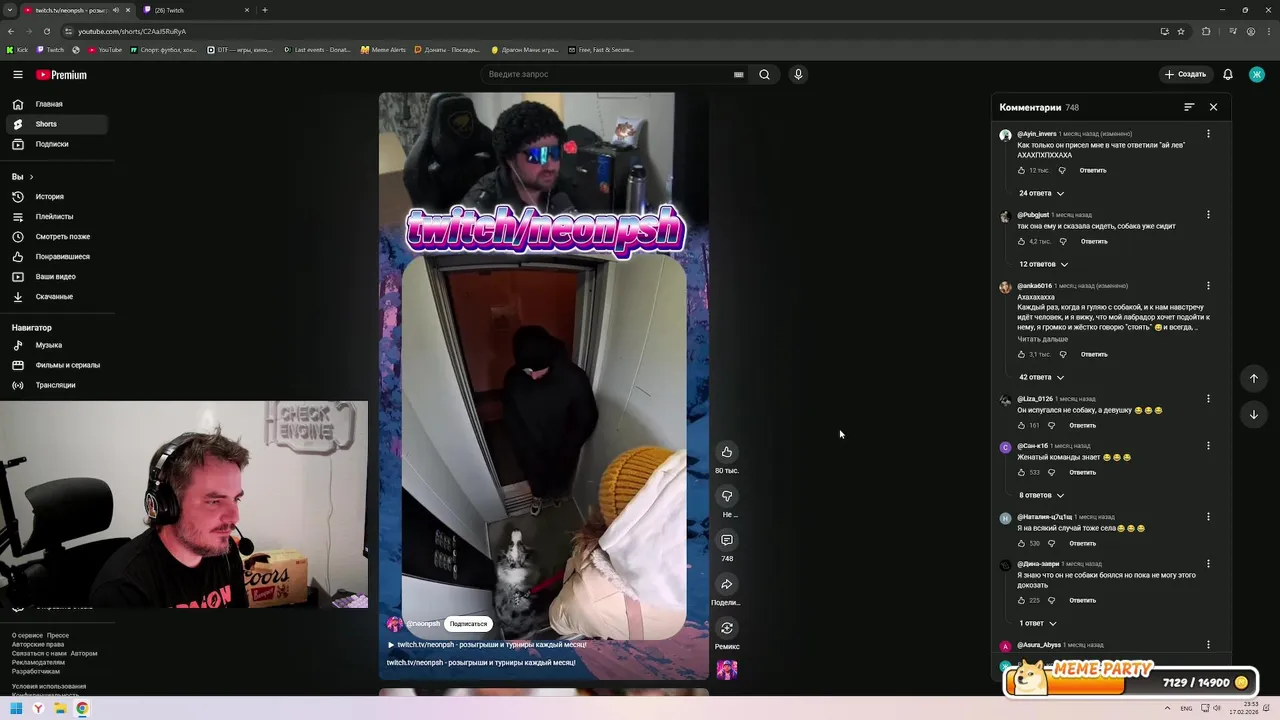Go to the next Short arrow
Image resolution: width=1280 pixels, height=720 pixels.
point(1254,414)
